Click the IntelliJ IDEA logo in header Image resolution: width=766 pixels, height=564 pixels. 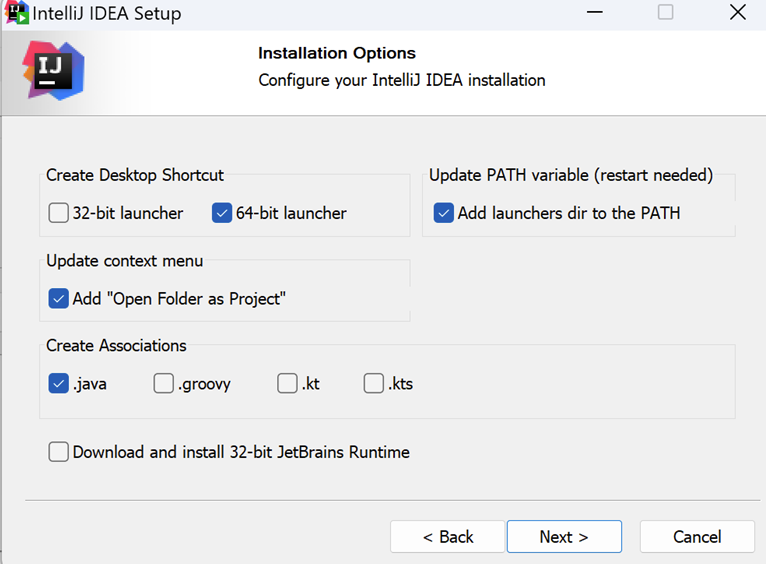click(x=54, y=71)
